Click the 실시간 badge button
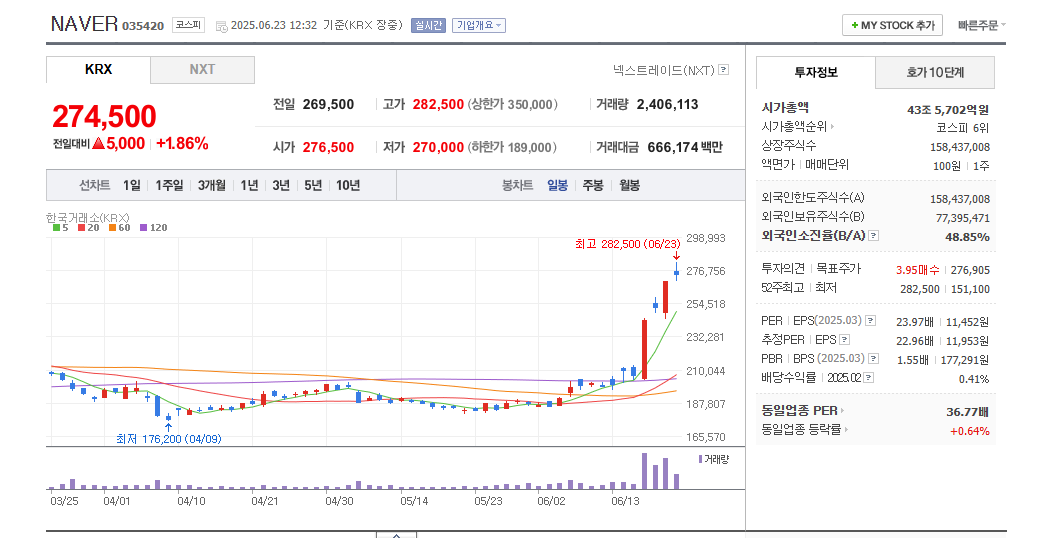The width and height of the screenshot is (1059, 538). 428,26
